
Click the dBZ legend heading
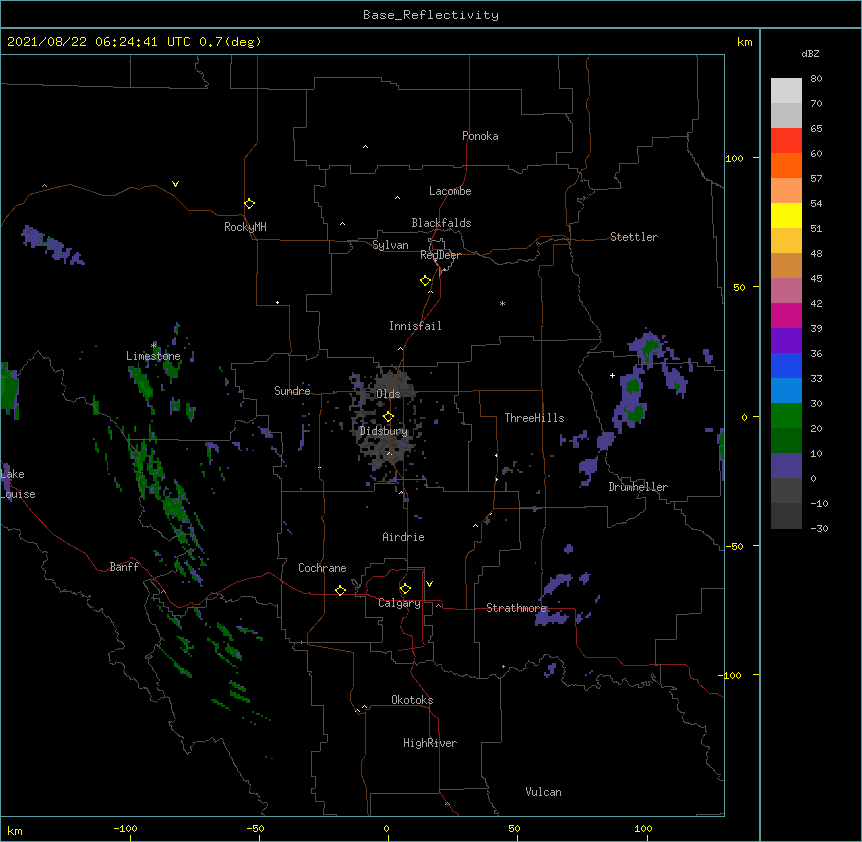[810, 54]
